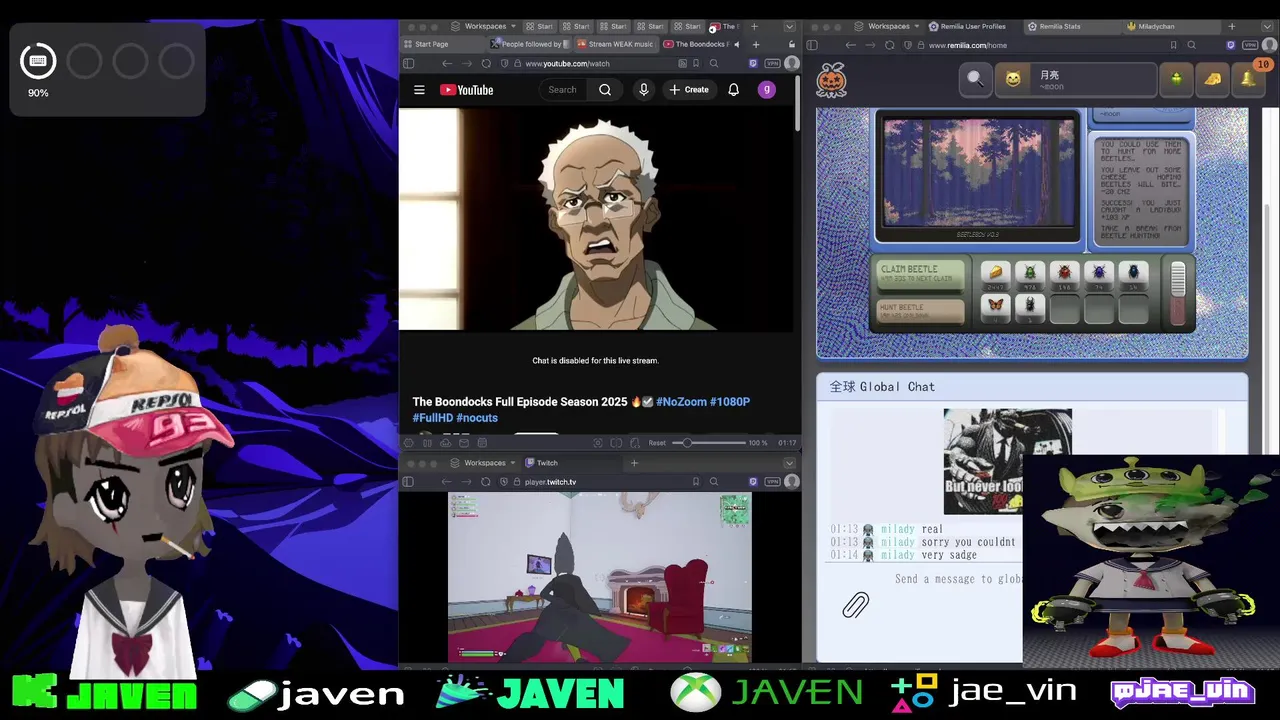The height and width of the screenshot is (720, 1280).
Task: Open the #1080P hashtag link
Action: pyautogui.click(x=730, y=402)
